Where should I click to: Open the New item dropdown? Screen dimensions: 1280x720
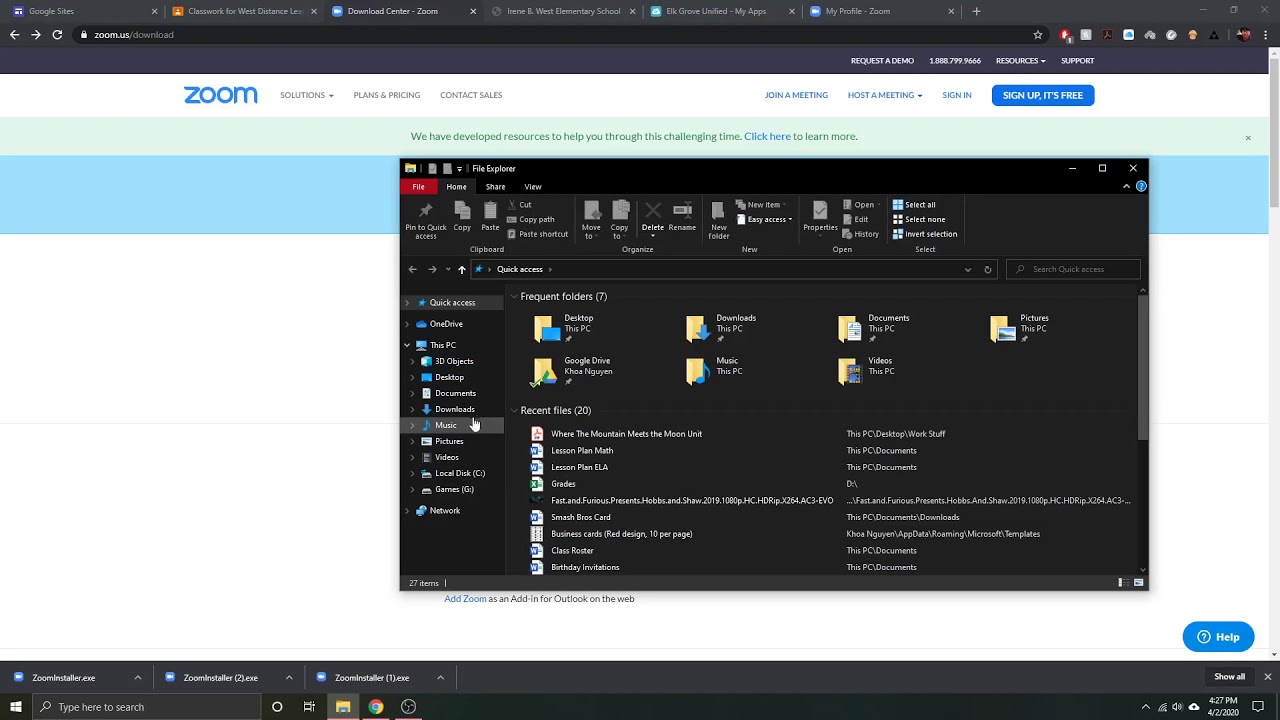coord(761,205)
